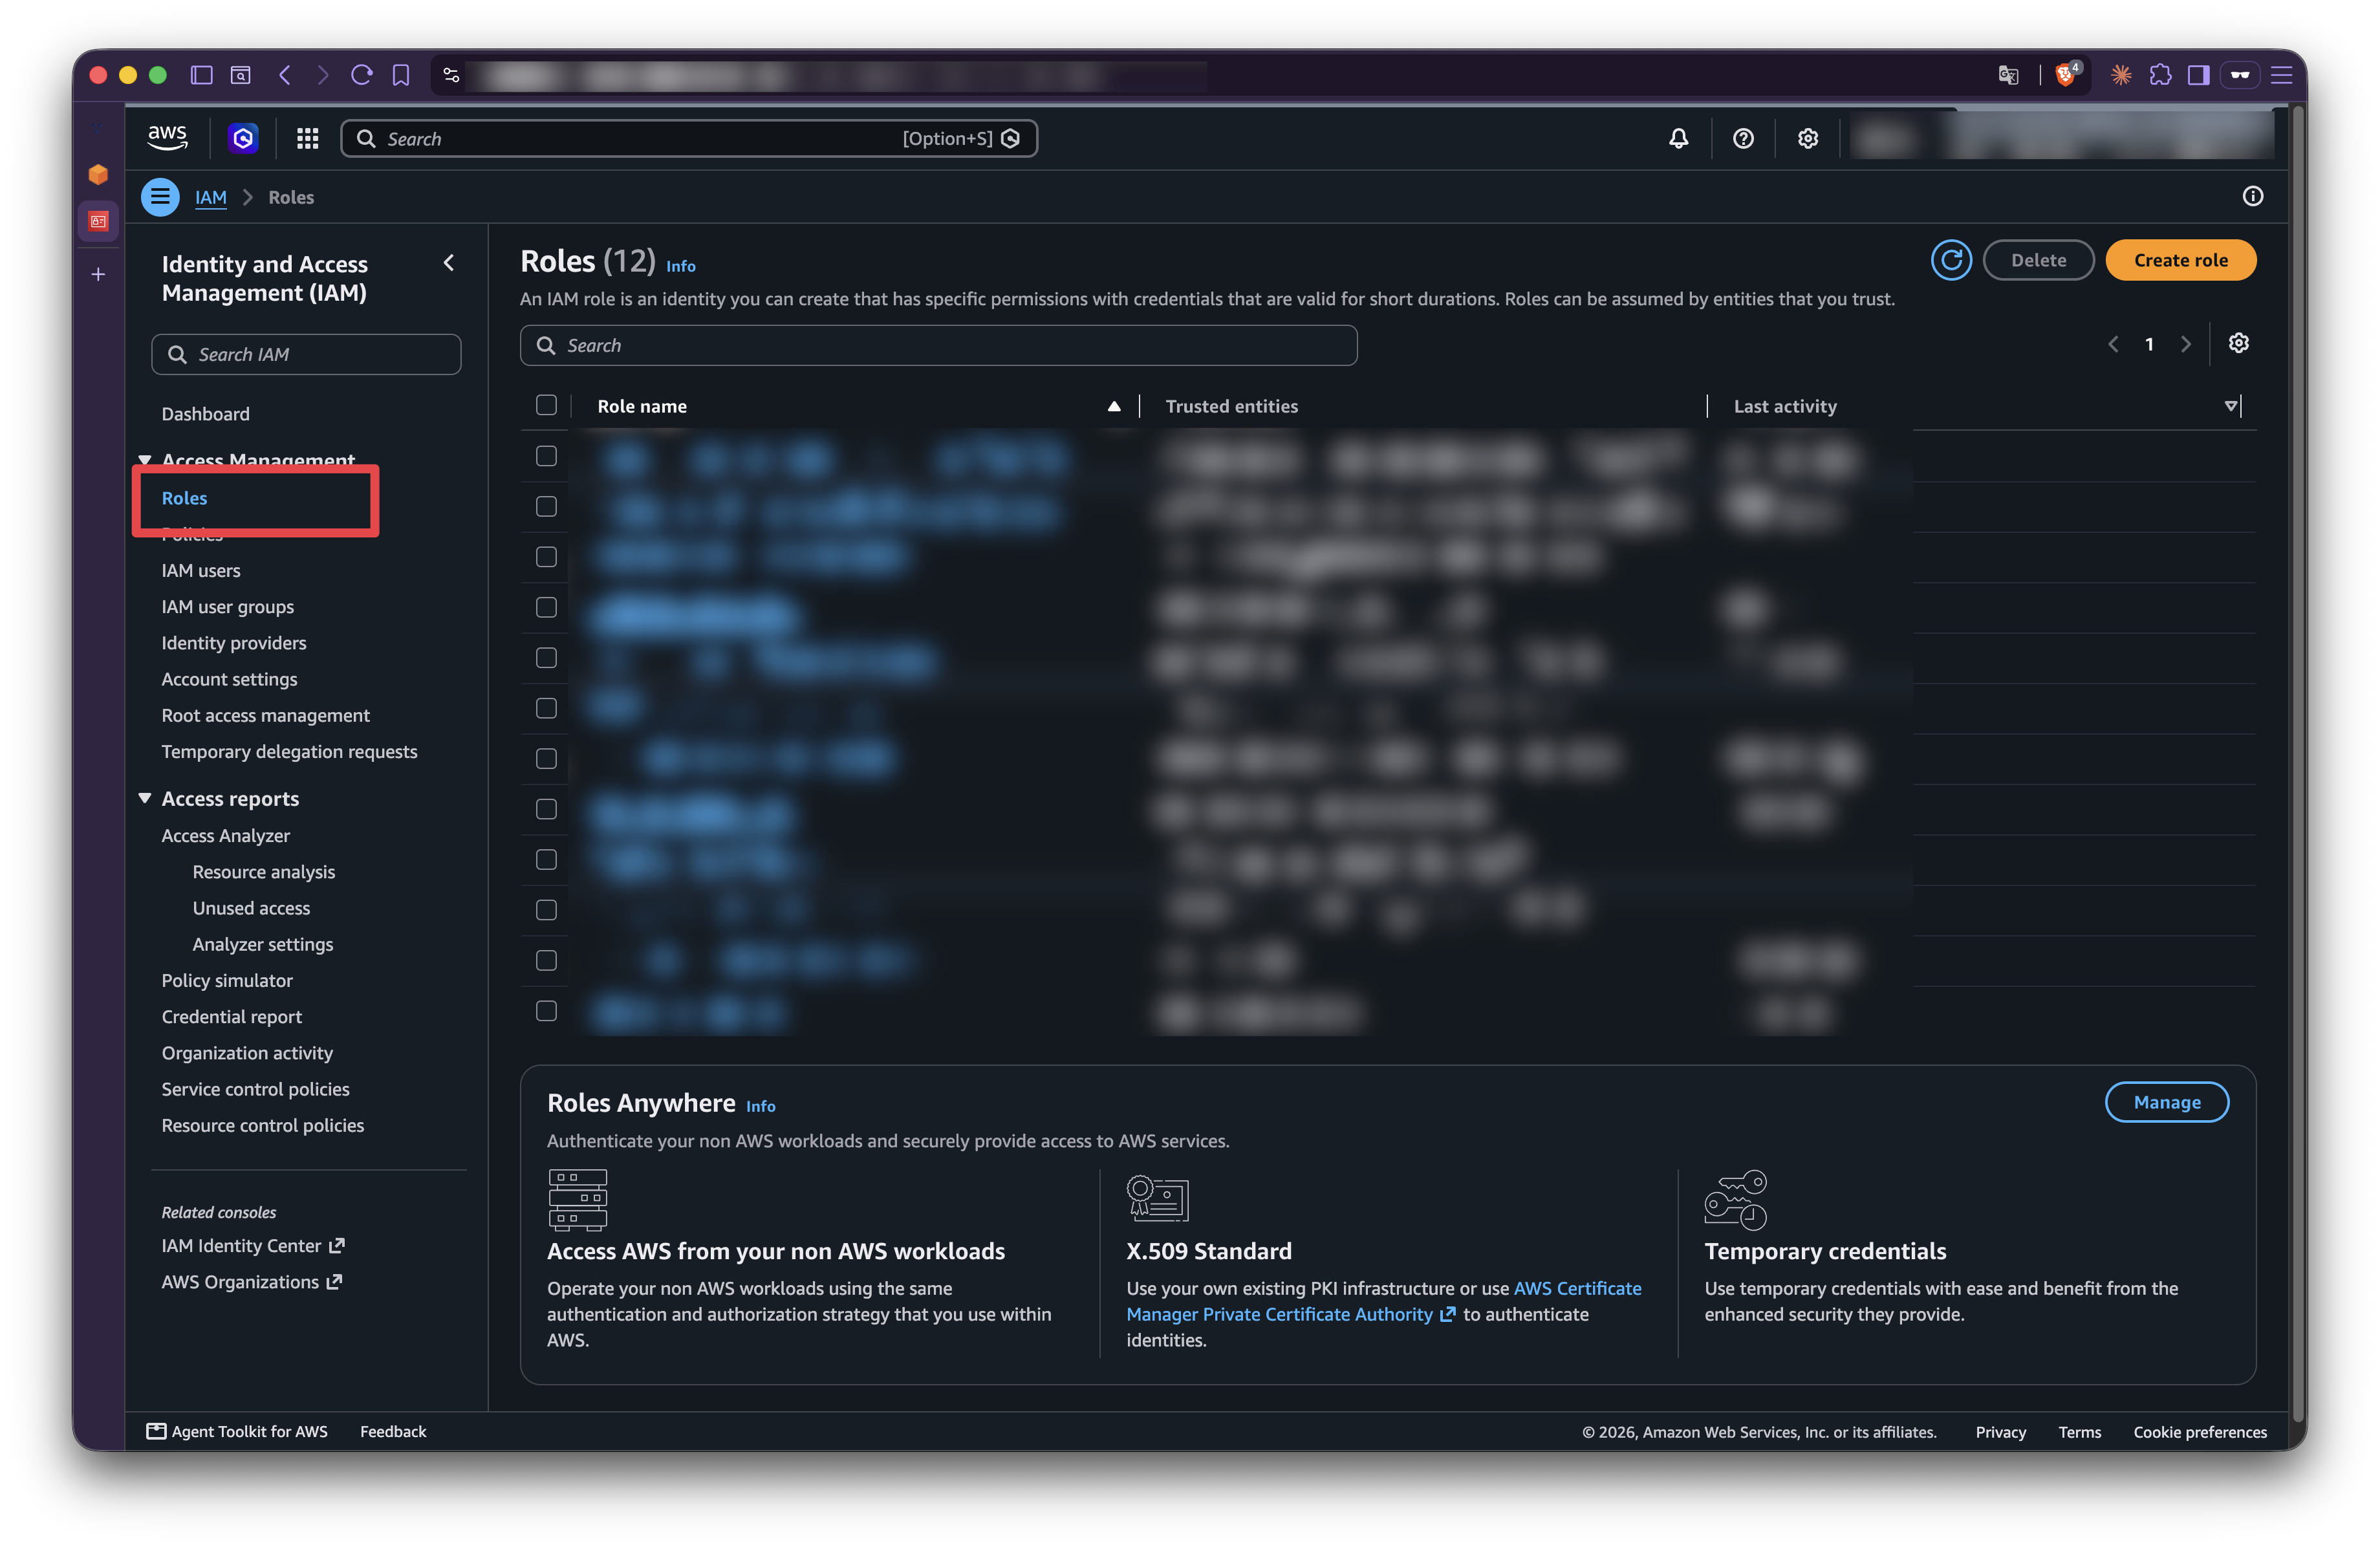Focus the roles table search field

pyautogui.click(x=938, y=345)
